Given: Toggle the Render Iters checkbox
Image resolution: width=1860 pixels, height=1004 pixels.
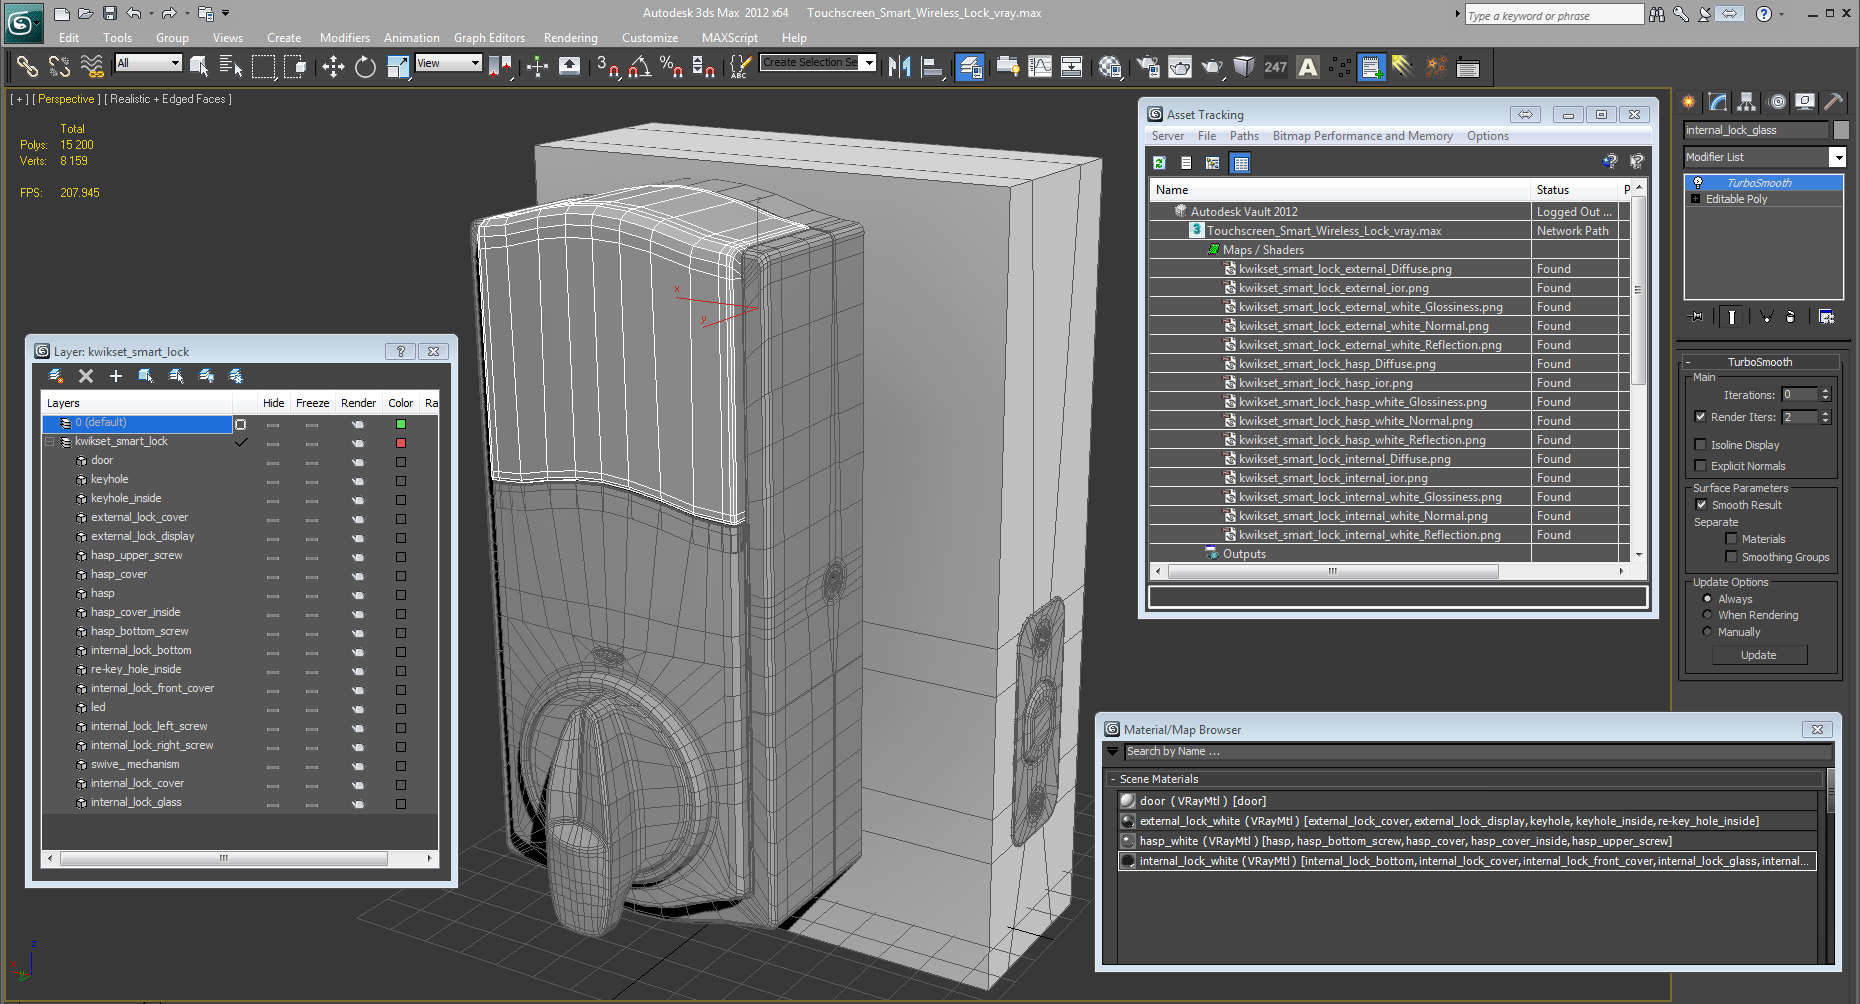Looking at the screenshot, I should coord(1700,417).
